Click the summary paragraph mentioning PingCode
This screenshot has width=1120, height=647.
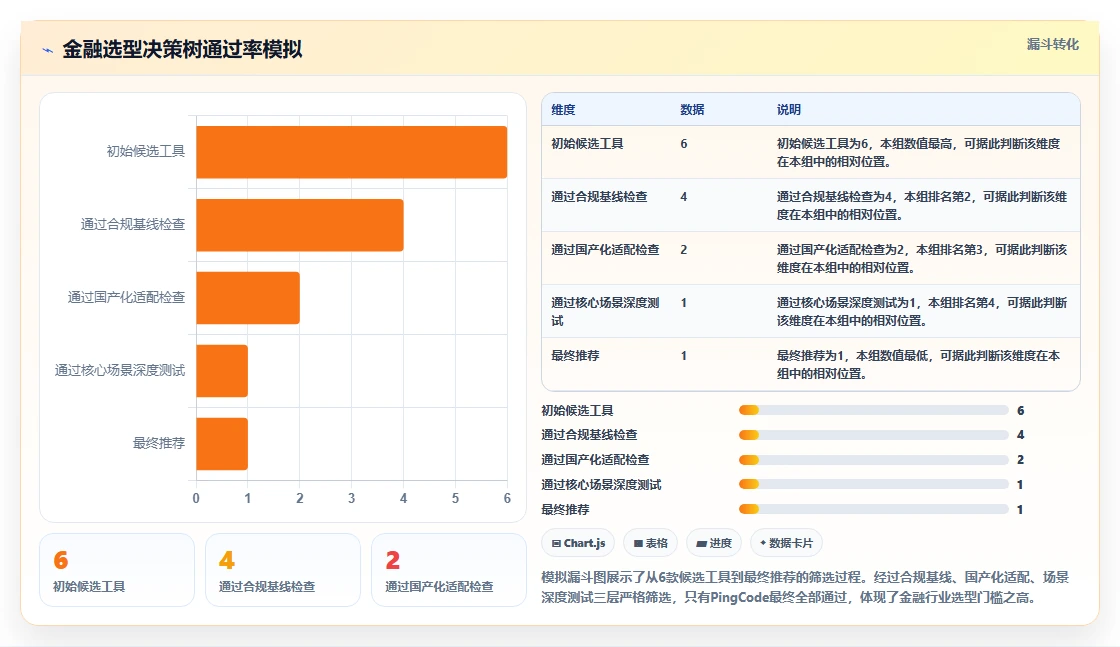coord(805,587)
